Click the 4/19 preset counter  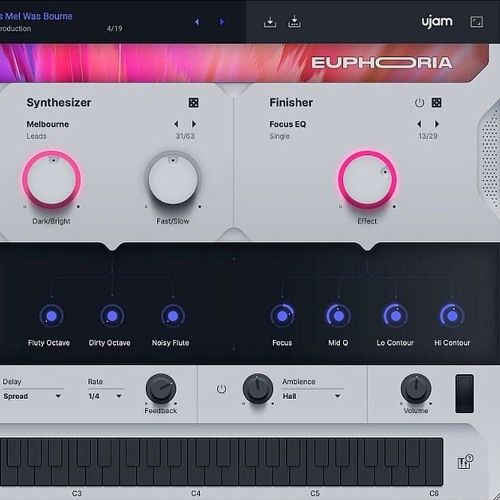[114, 28]
